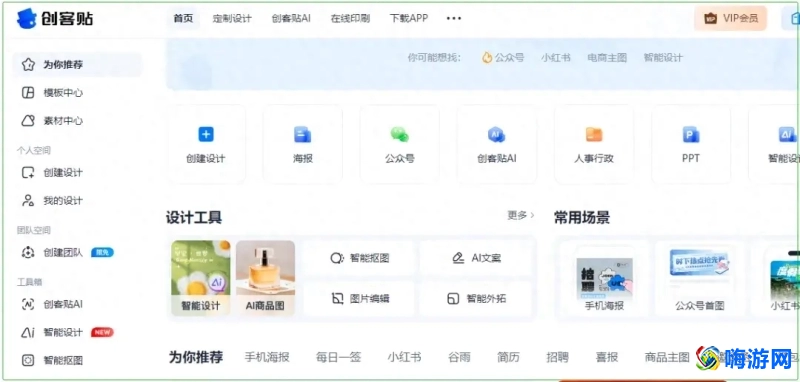Expand 更多 next to 设计工具

coord(521,216)
